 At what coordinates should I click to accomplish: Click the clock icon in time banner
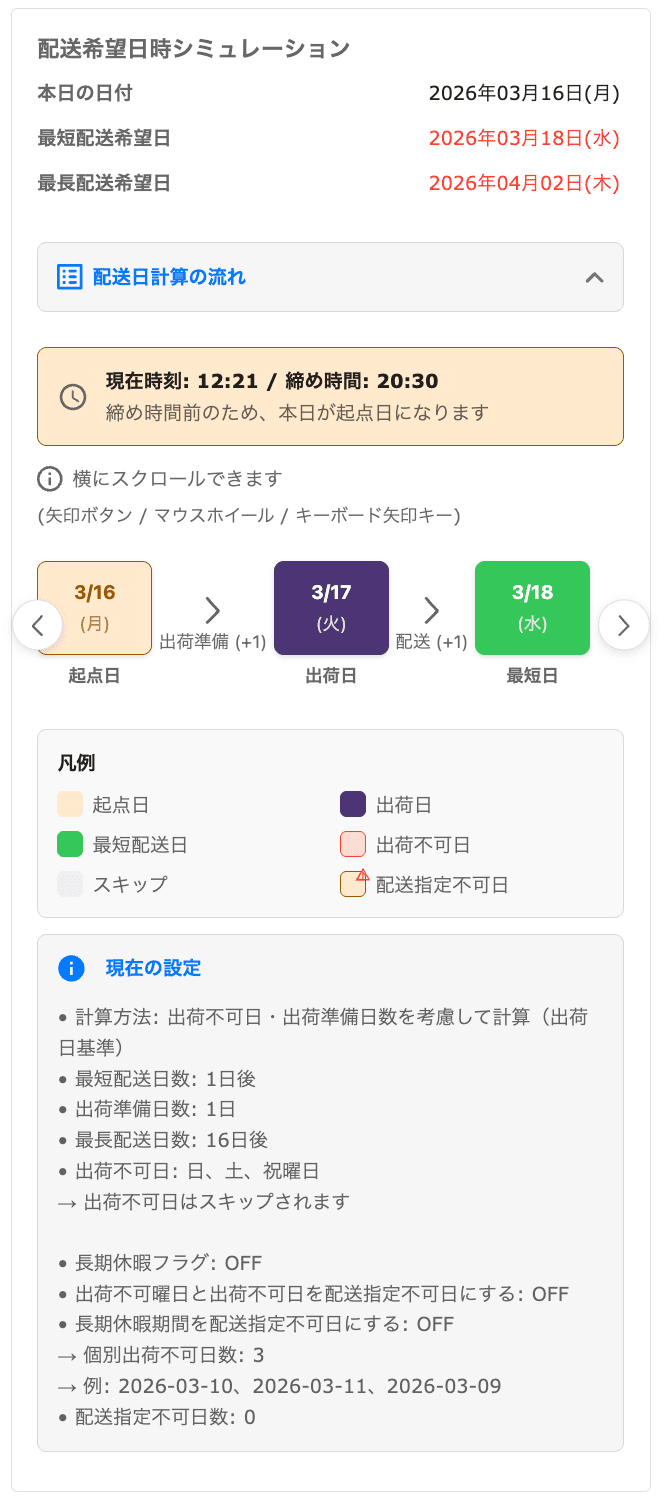click(73, 396)
